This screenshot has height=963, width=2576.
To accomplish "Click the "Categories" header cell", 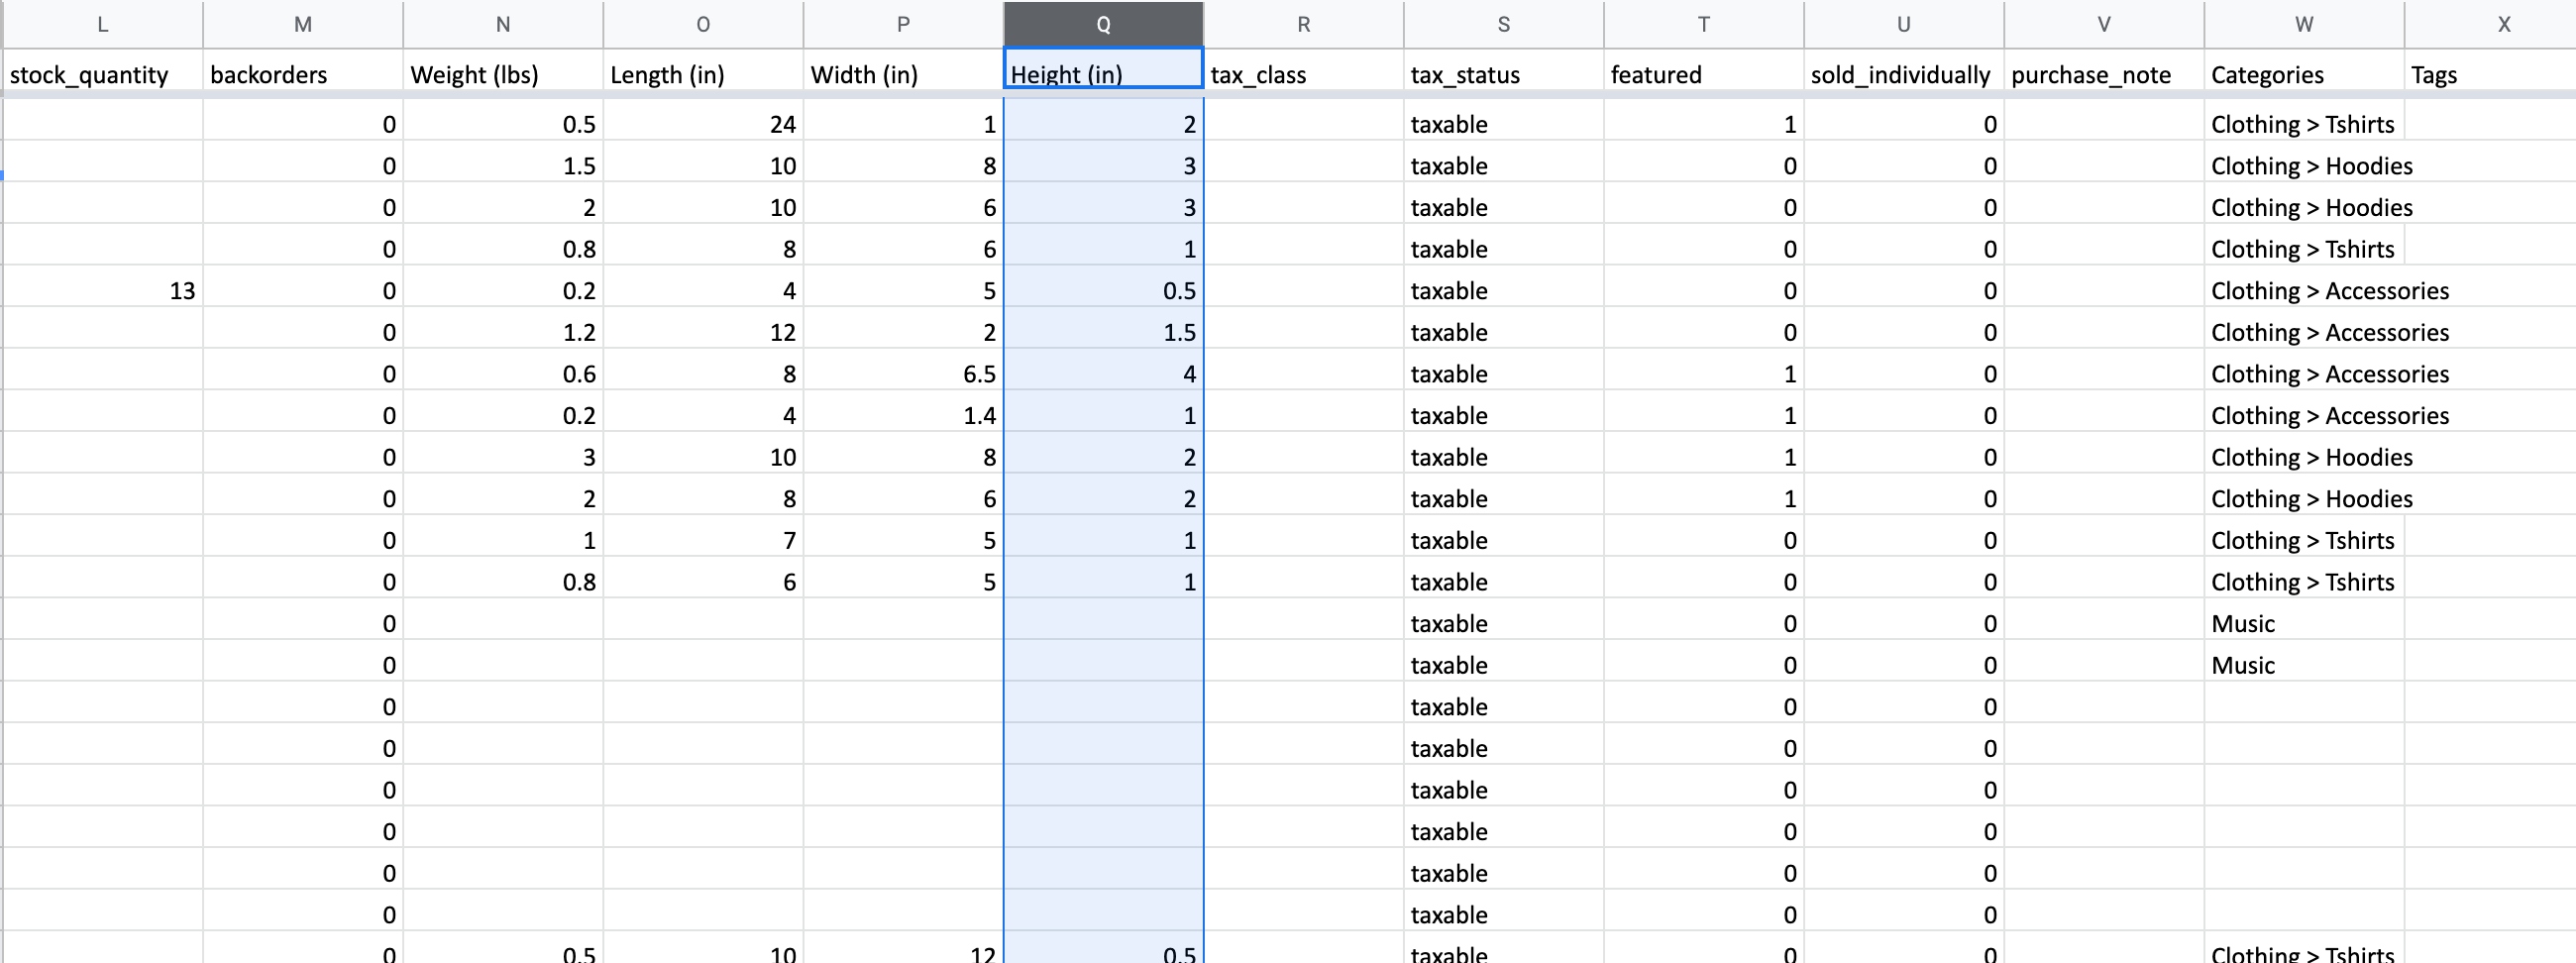I will (x=2303, y=75).
